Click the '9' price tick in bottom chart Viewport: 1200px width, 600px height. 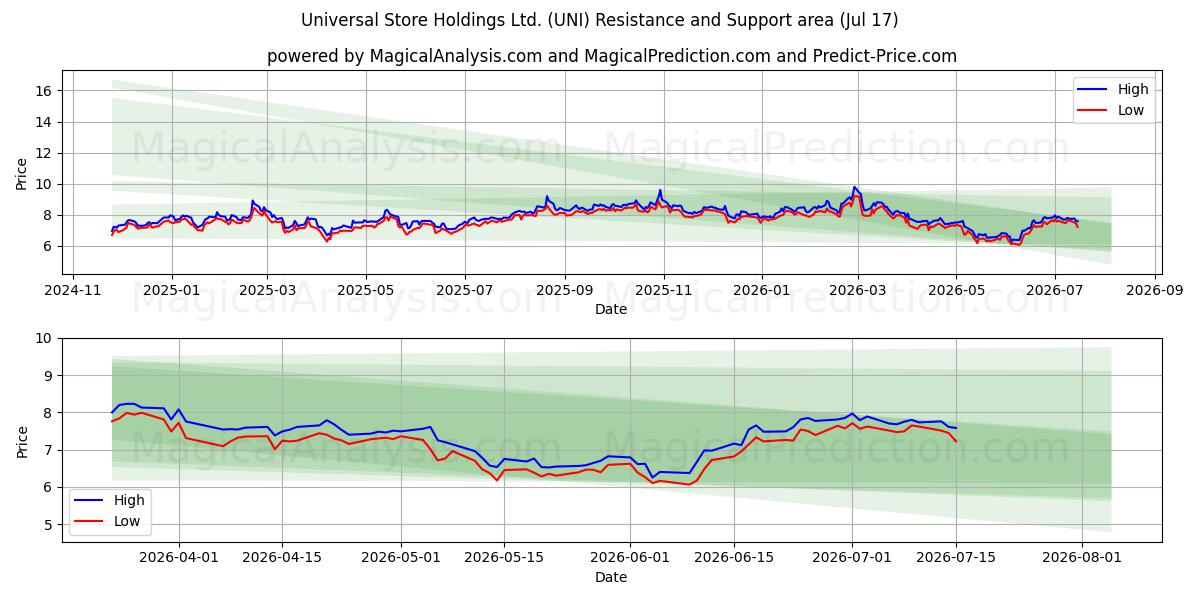[x=49, y=376]
